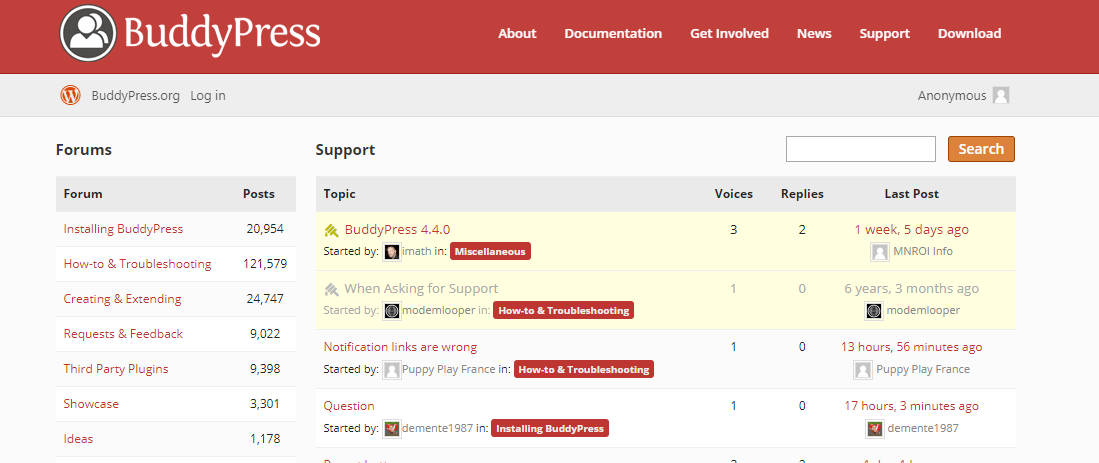
Task: Click the Forums sidebar heading
Action: [84, 149]
